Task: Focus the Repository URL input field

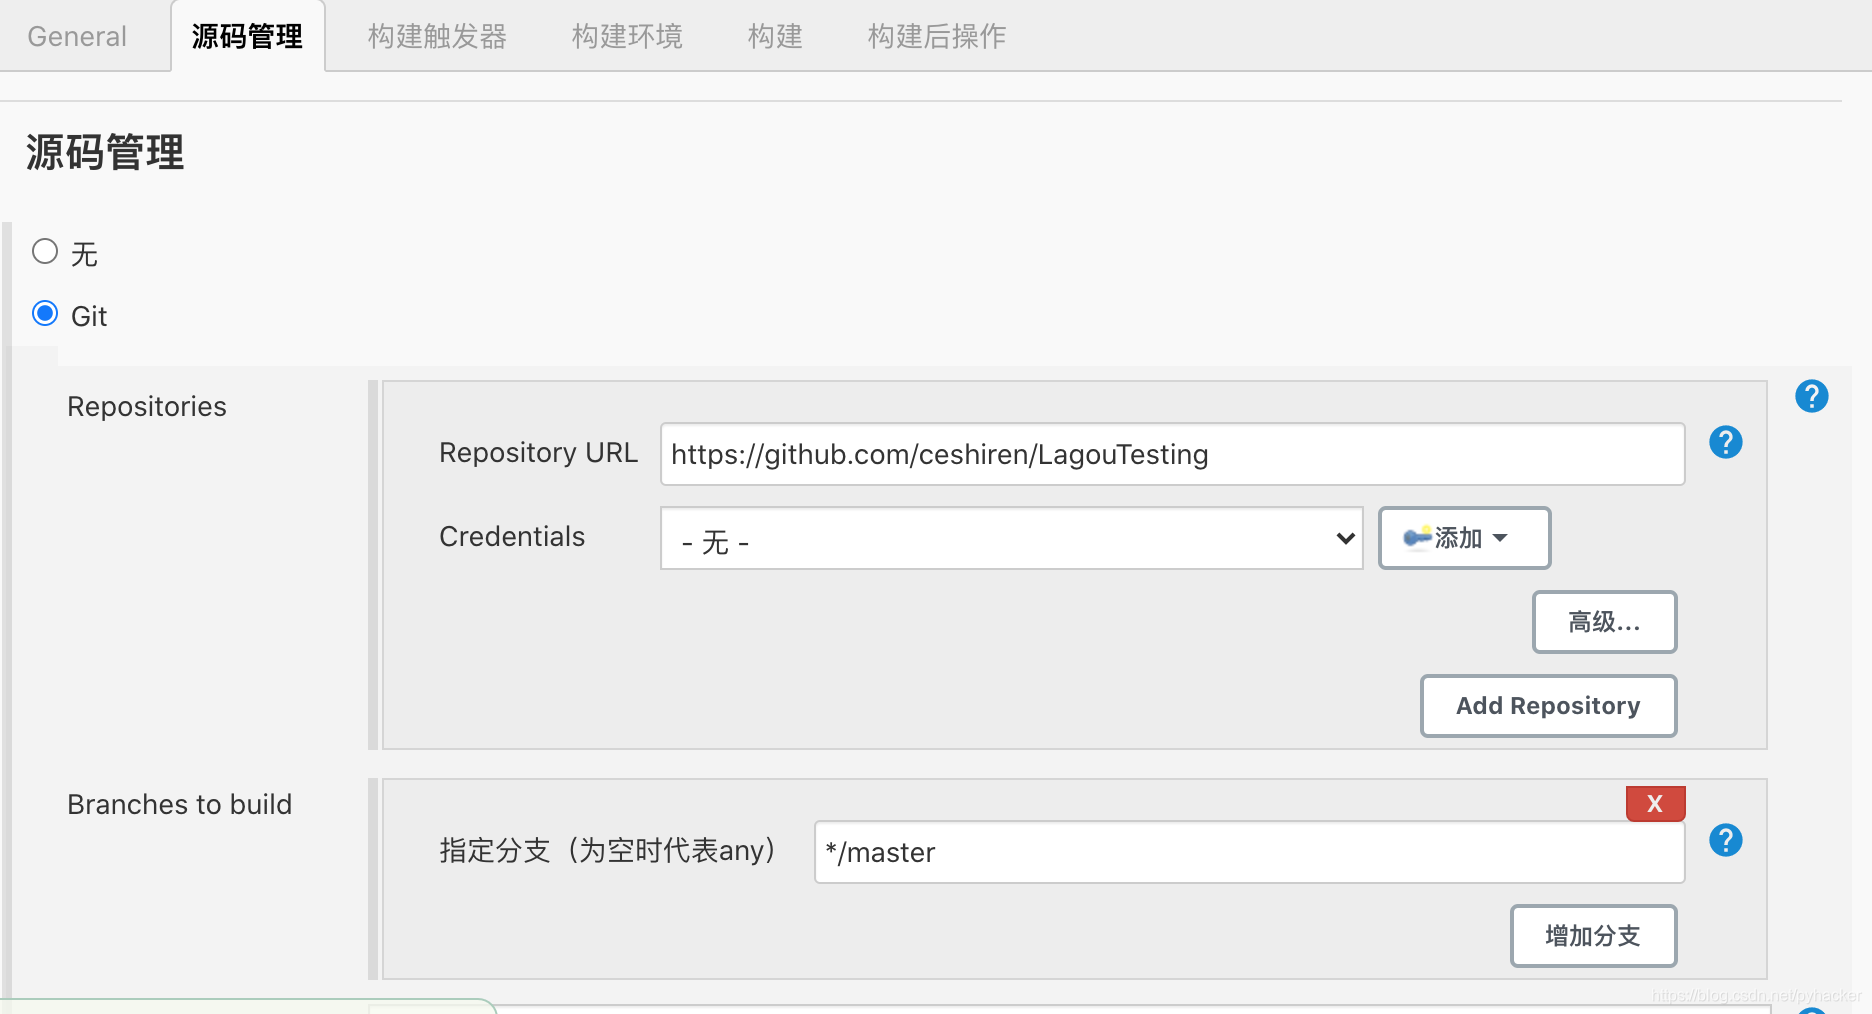Action: pos(1172,454)
